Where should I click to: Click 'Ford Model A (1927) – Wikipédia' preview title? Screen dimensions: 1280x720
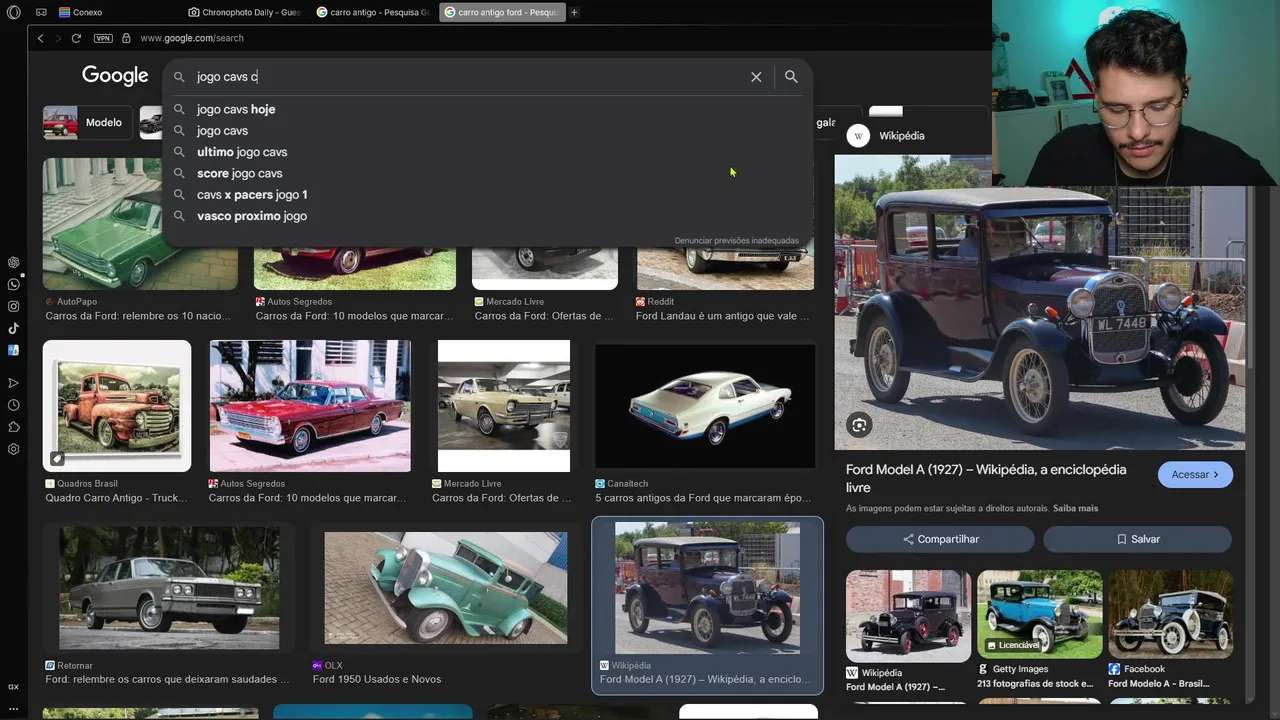(x=986, y=478)
